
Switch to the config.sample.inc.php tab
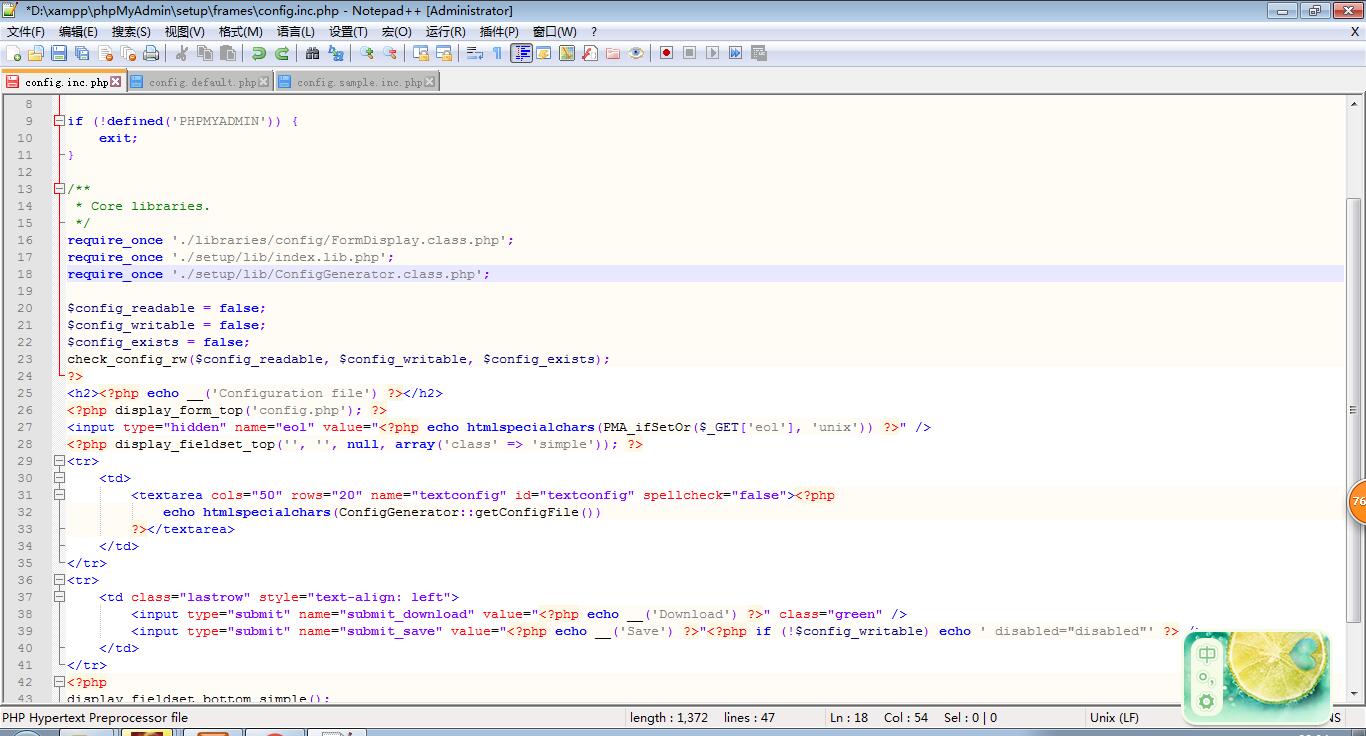(359, 82)
